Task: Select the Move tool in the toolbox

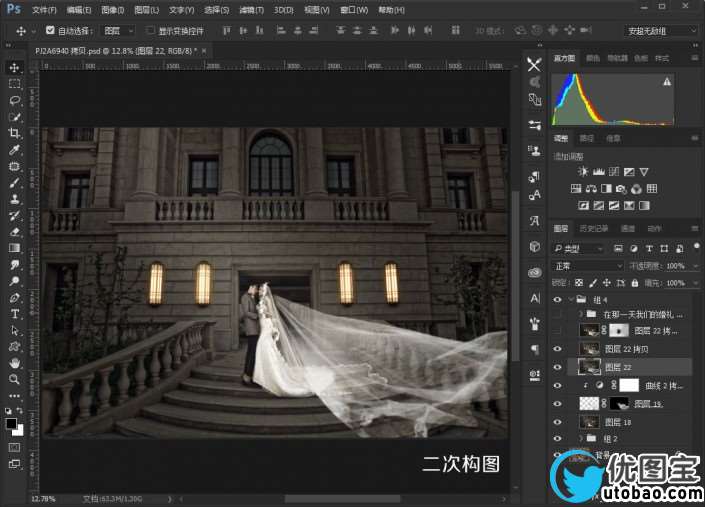Action: click(15, 67)
